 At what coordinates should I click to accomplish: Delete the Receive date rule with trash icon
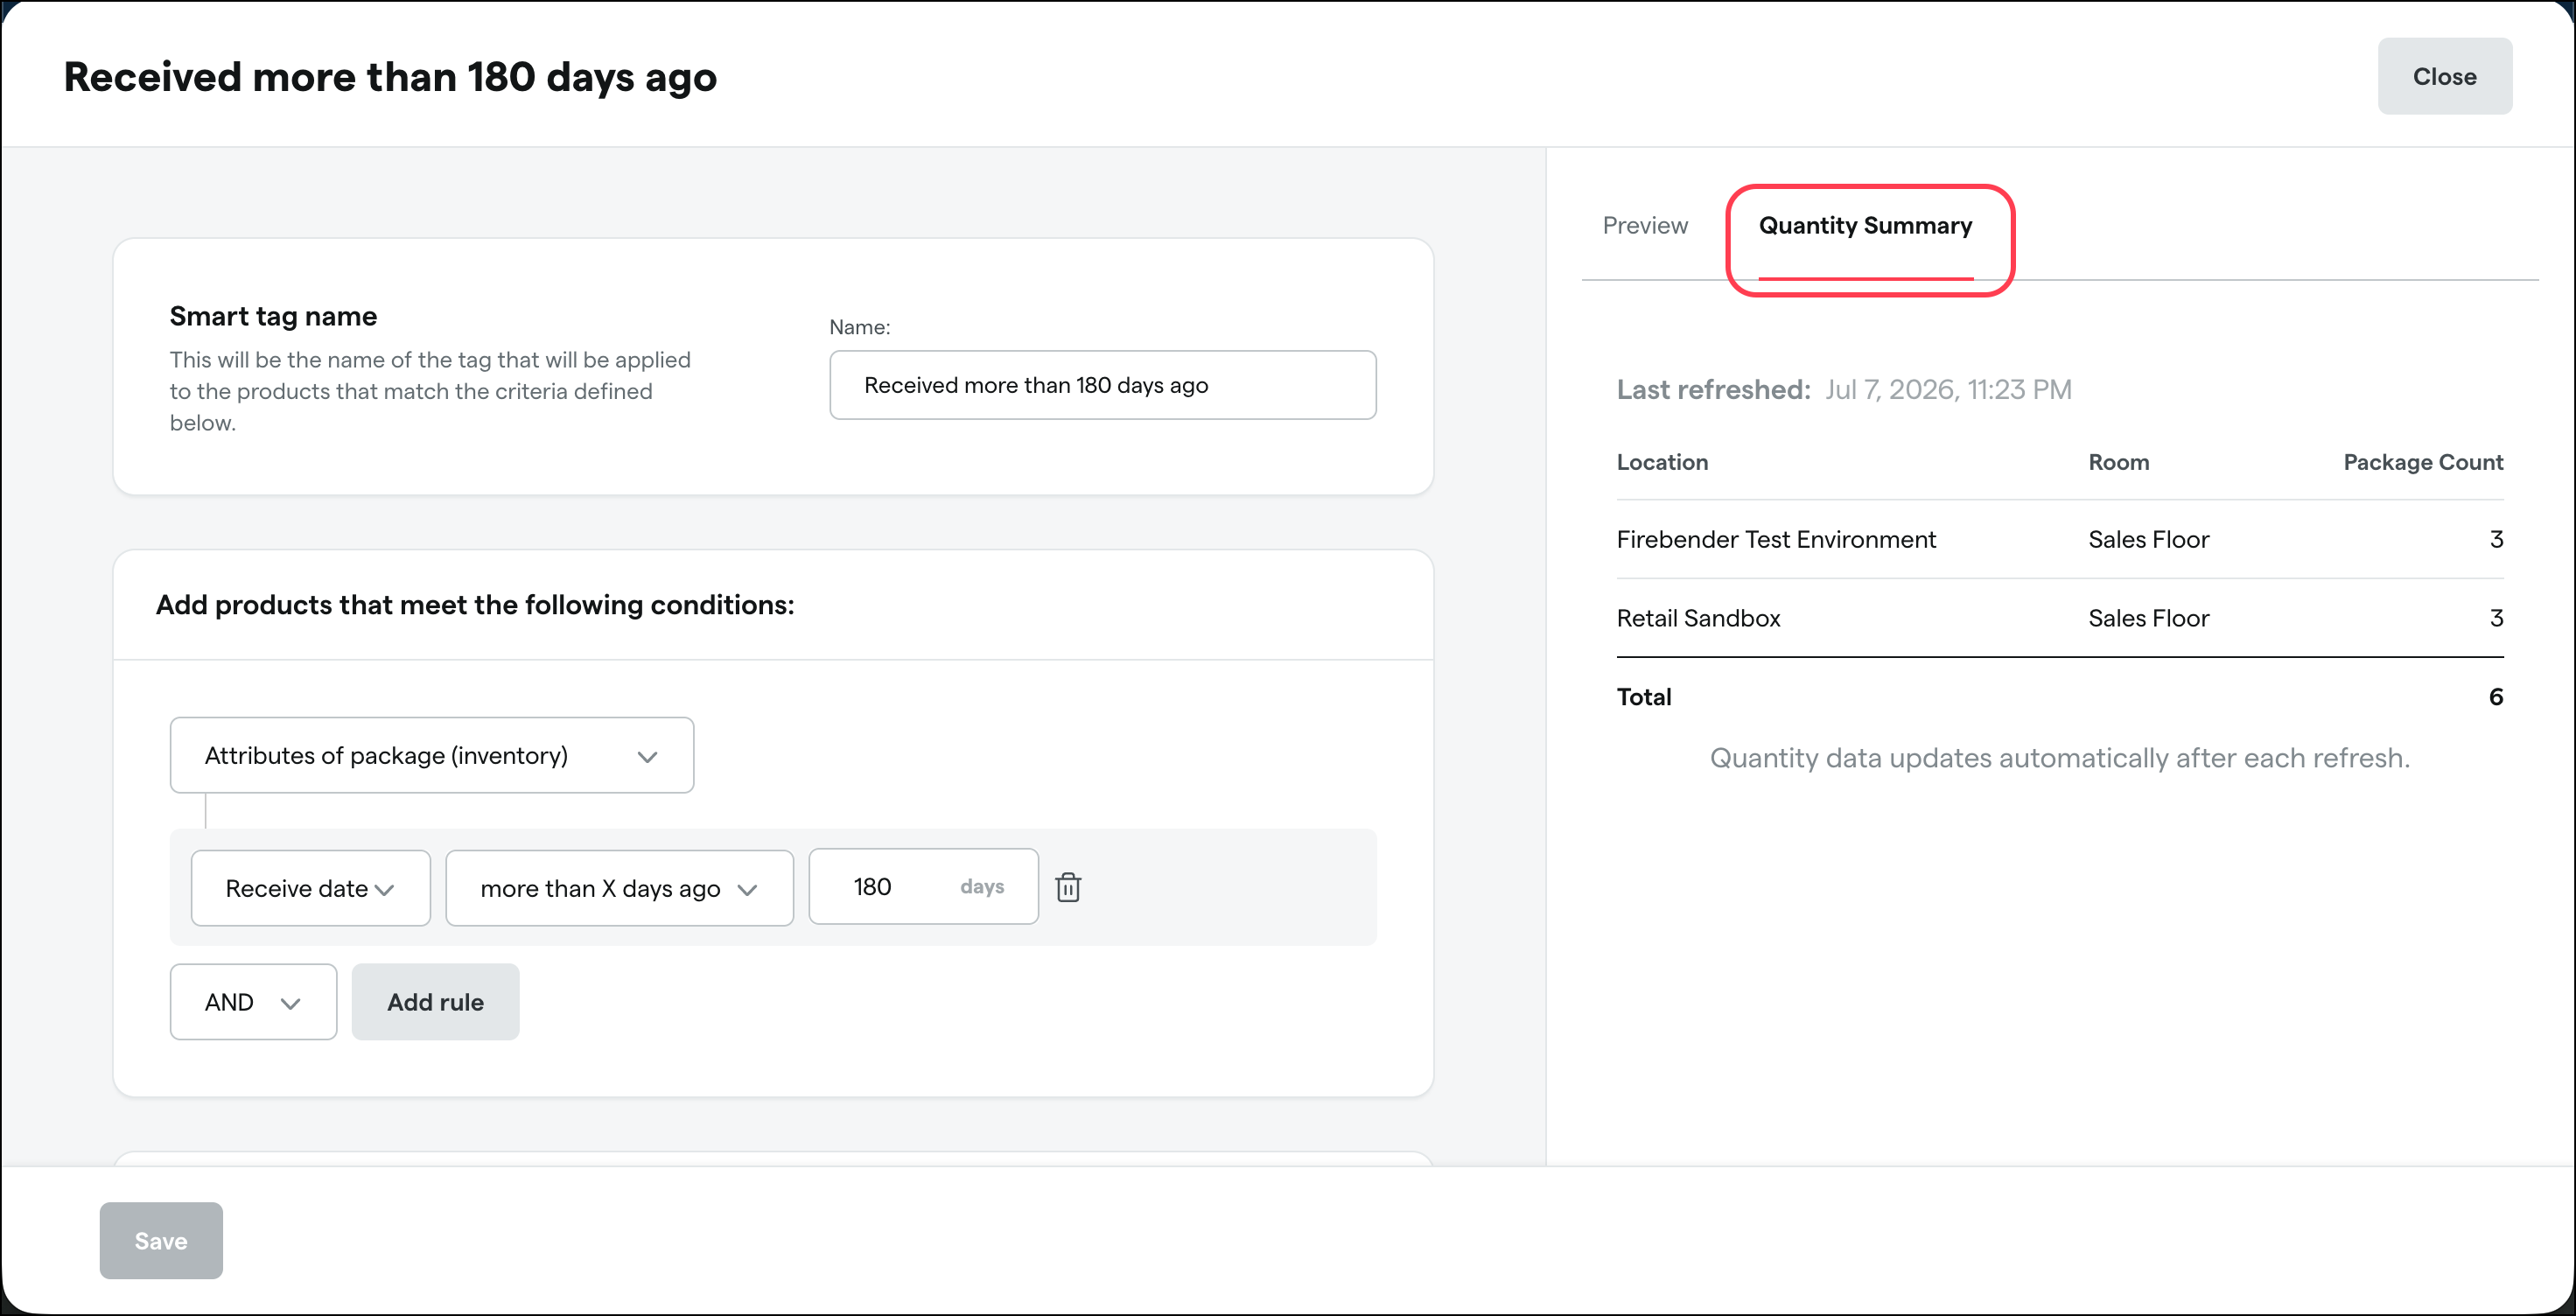click(1068, 887)
